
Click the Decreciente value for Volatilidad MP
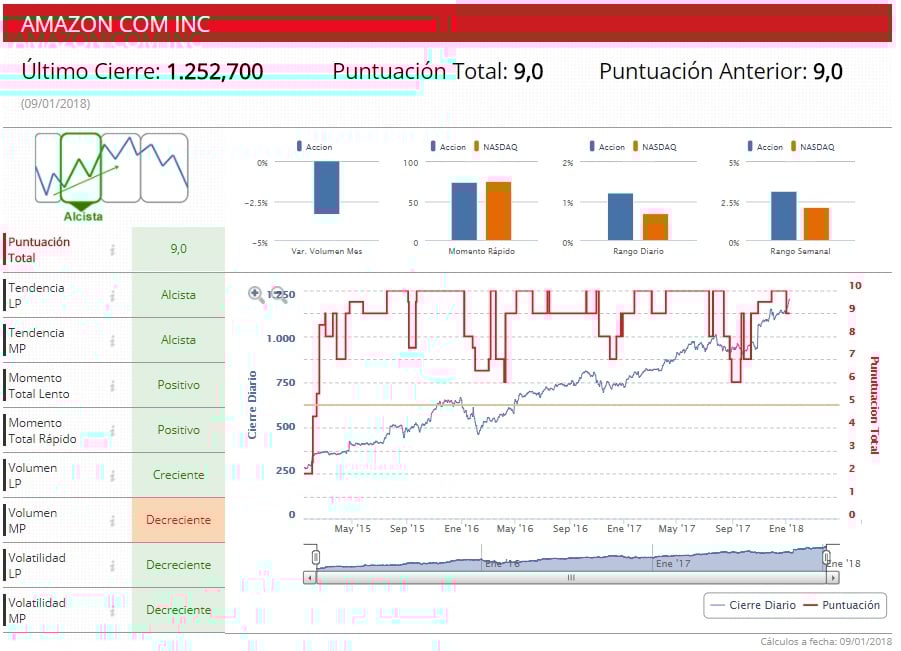coord(178,610)
